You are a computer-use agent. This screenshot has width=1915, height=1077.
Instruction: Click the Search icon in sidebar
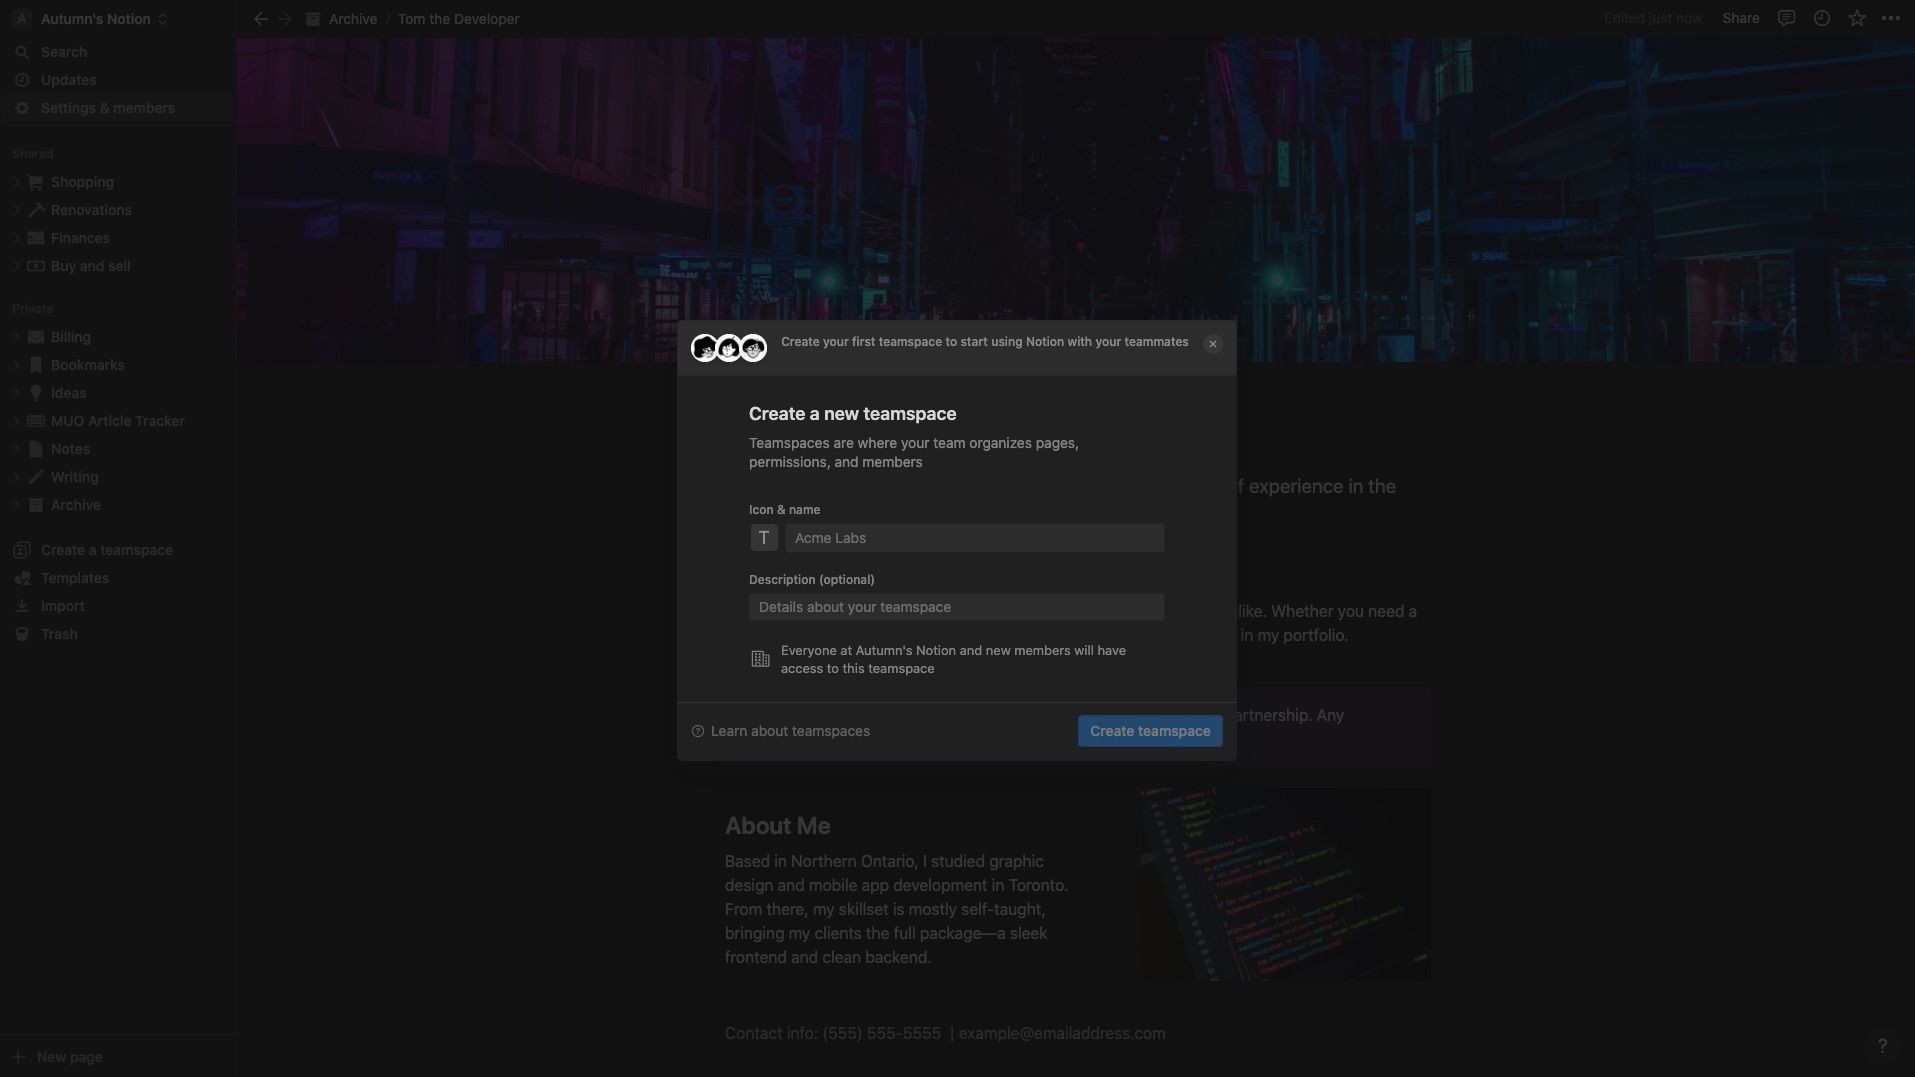pos(22,52)
